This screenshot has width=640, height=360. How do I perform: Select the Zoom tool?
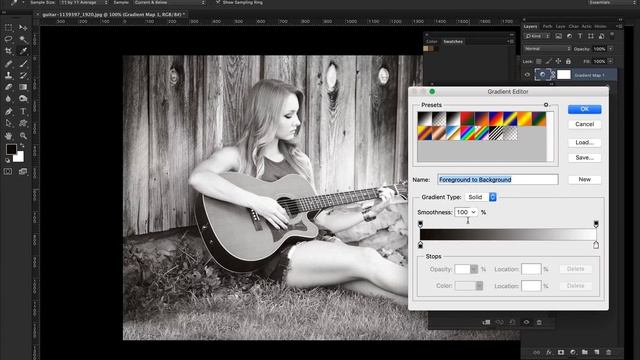pos(23,136)
